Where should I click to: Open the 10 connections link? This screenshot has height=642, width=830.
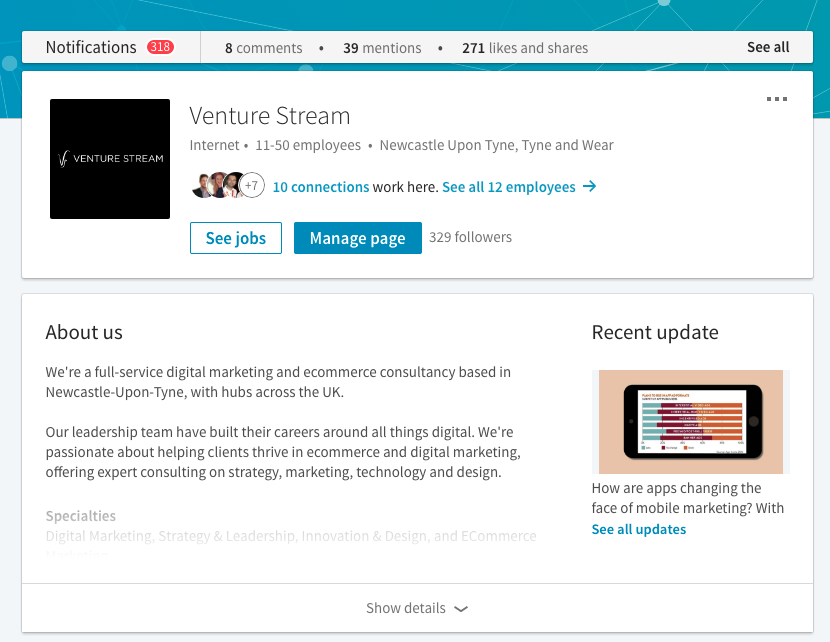[321, 187]
